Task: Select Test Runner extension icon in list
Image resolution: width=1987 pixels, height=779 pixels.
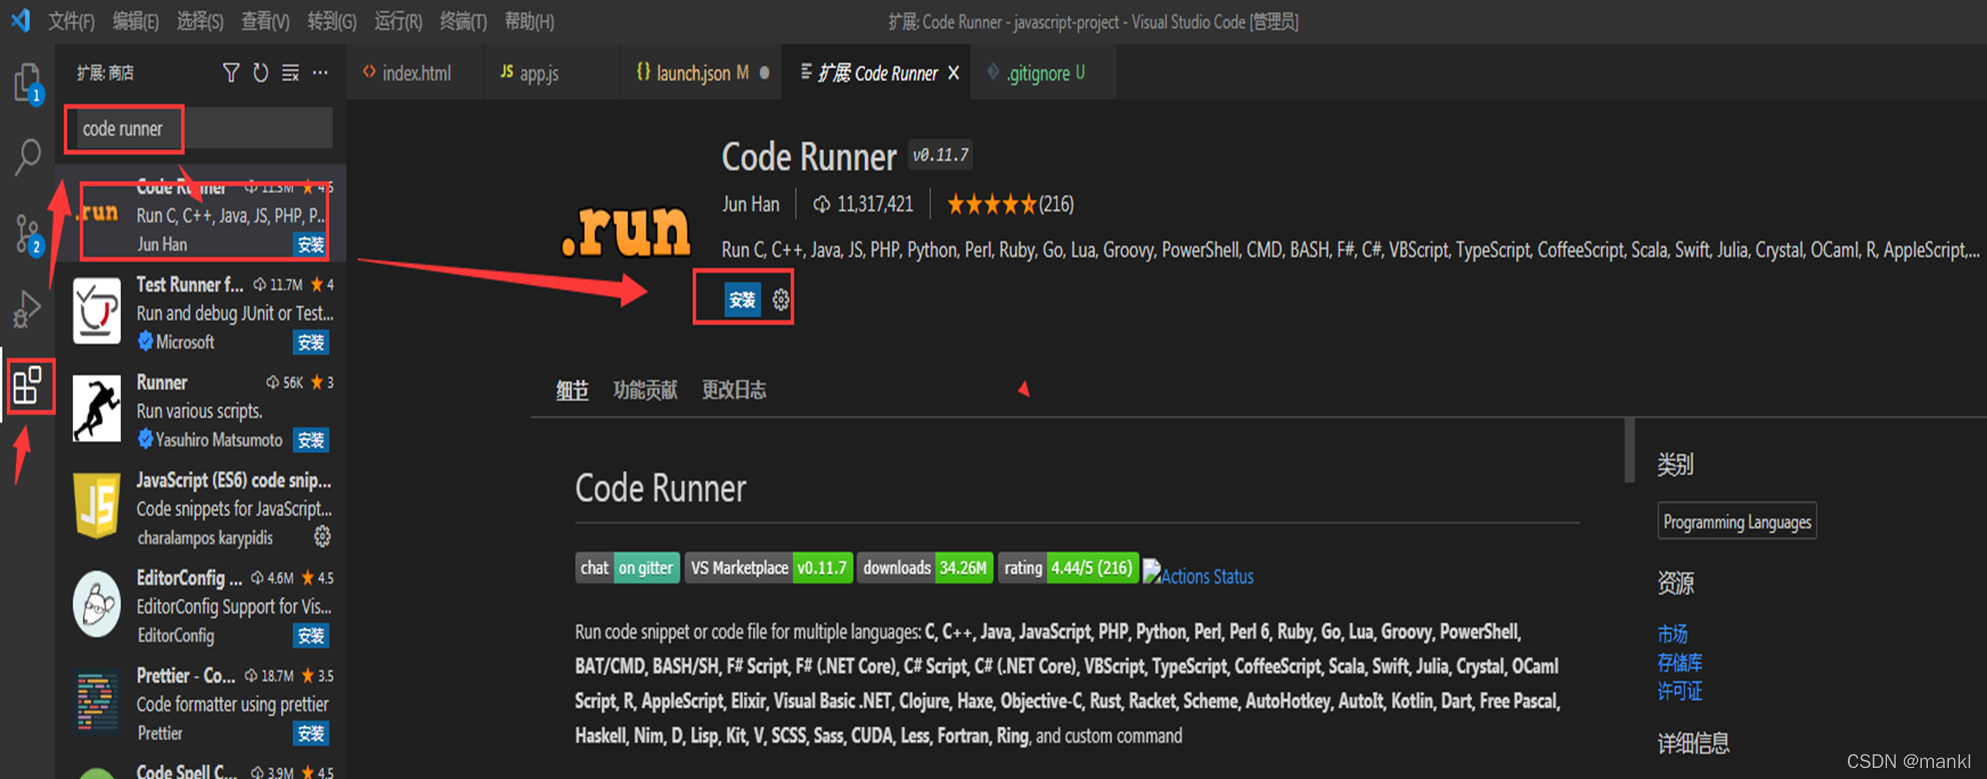Action: [x=97, y=312]
